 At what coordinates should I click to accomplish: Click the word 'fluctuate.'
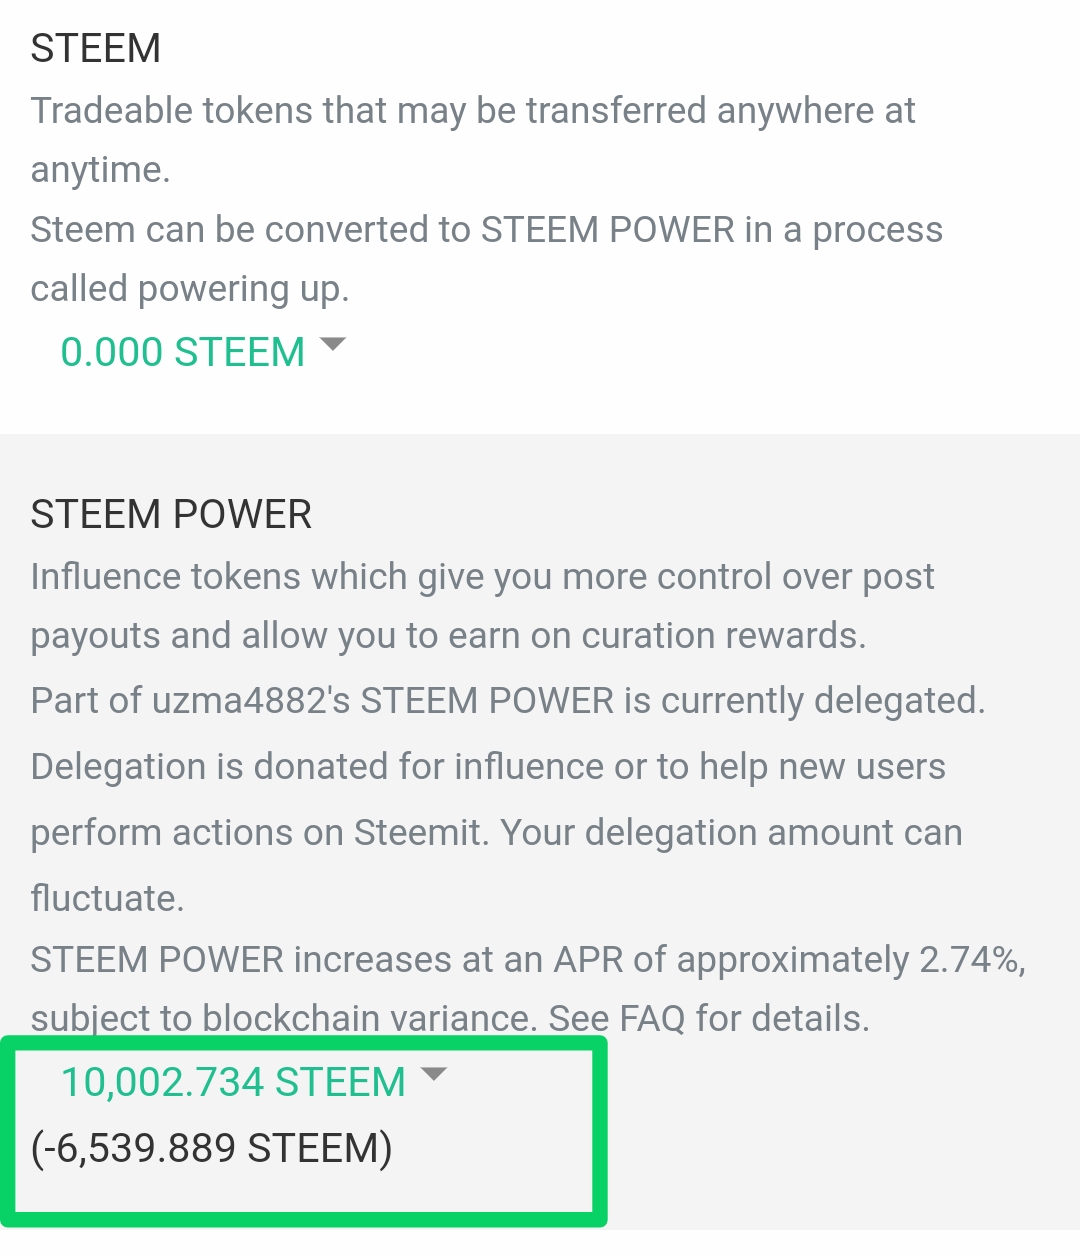pyautogui.click(x=107, y=898)
